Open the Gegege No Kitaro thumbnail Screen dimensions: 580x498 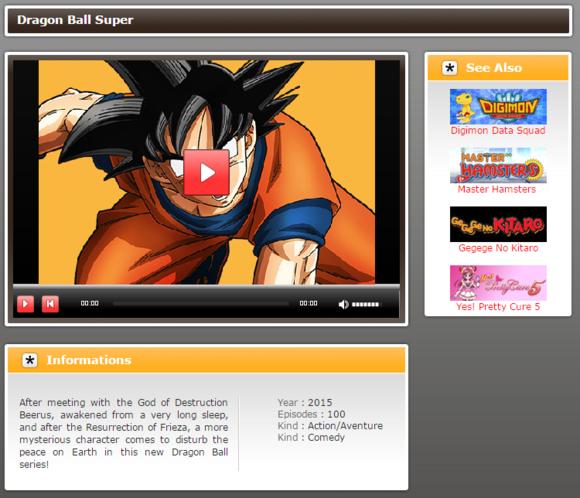pos(498,224)
